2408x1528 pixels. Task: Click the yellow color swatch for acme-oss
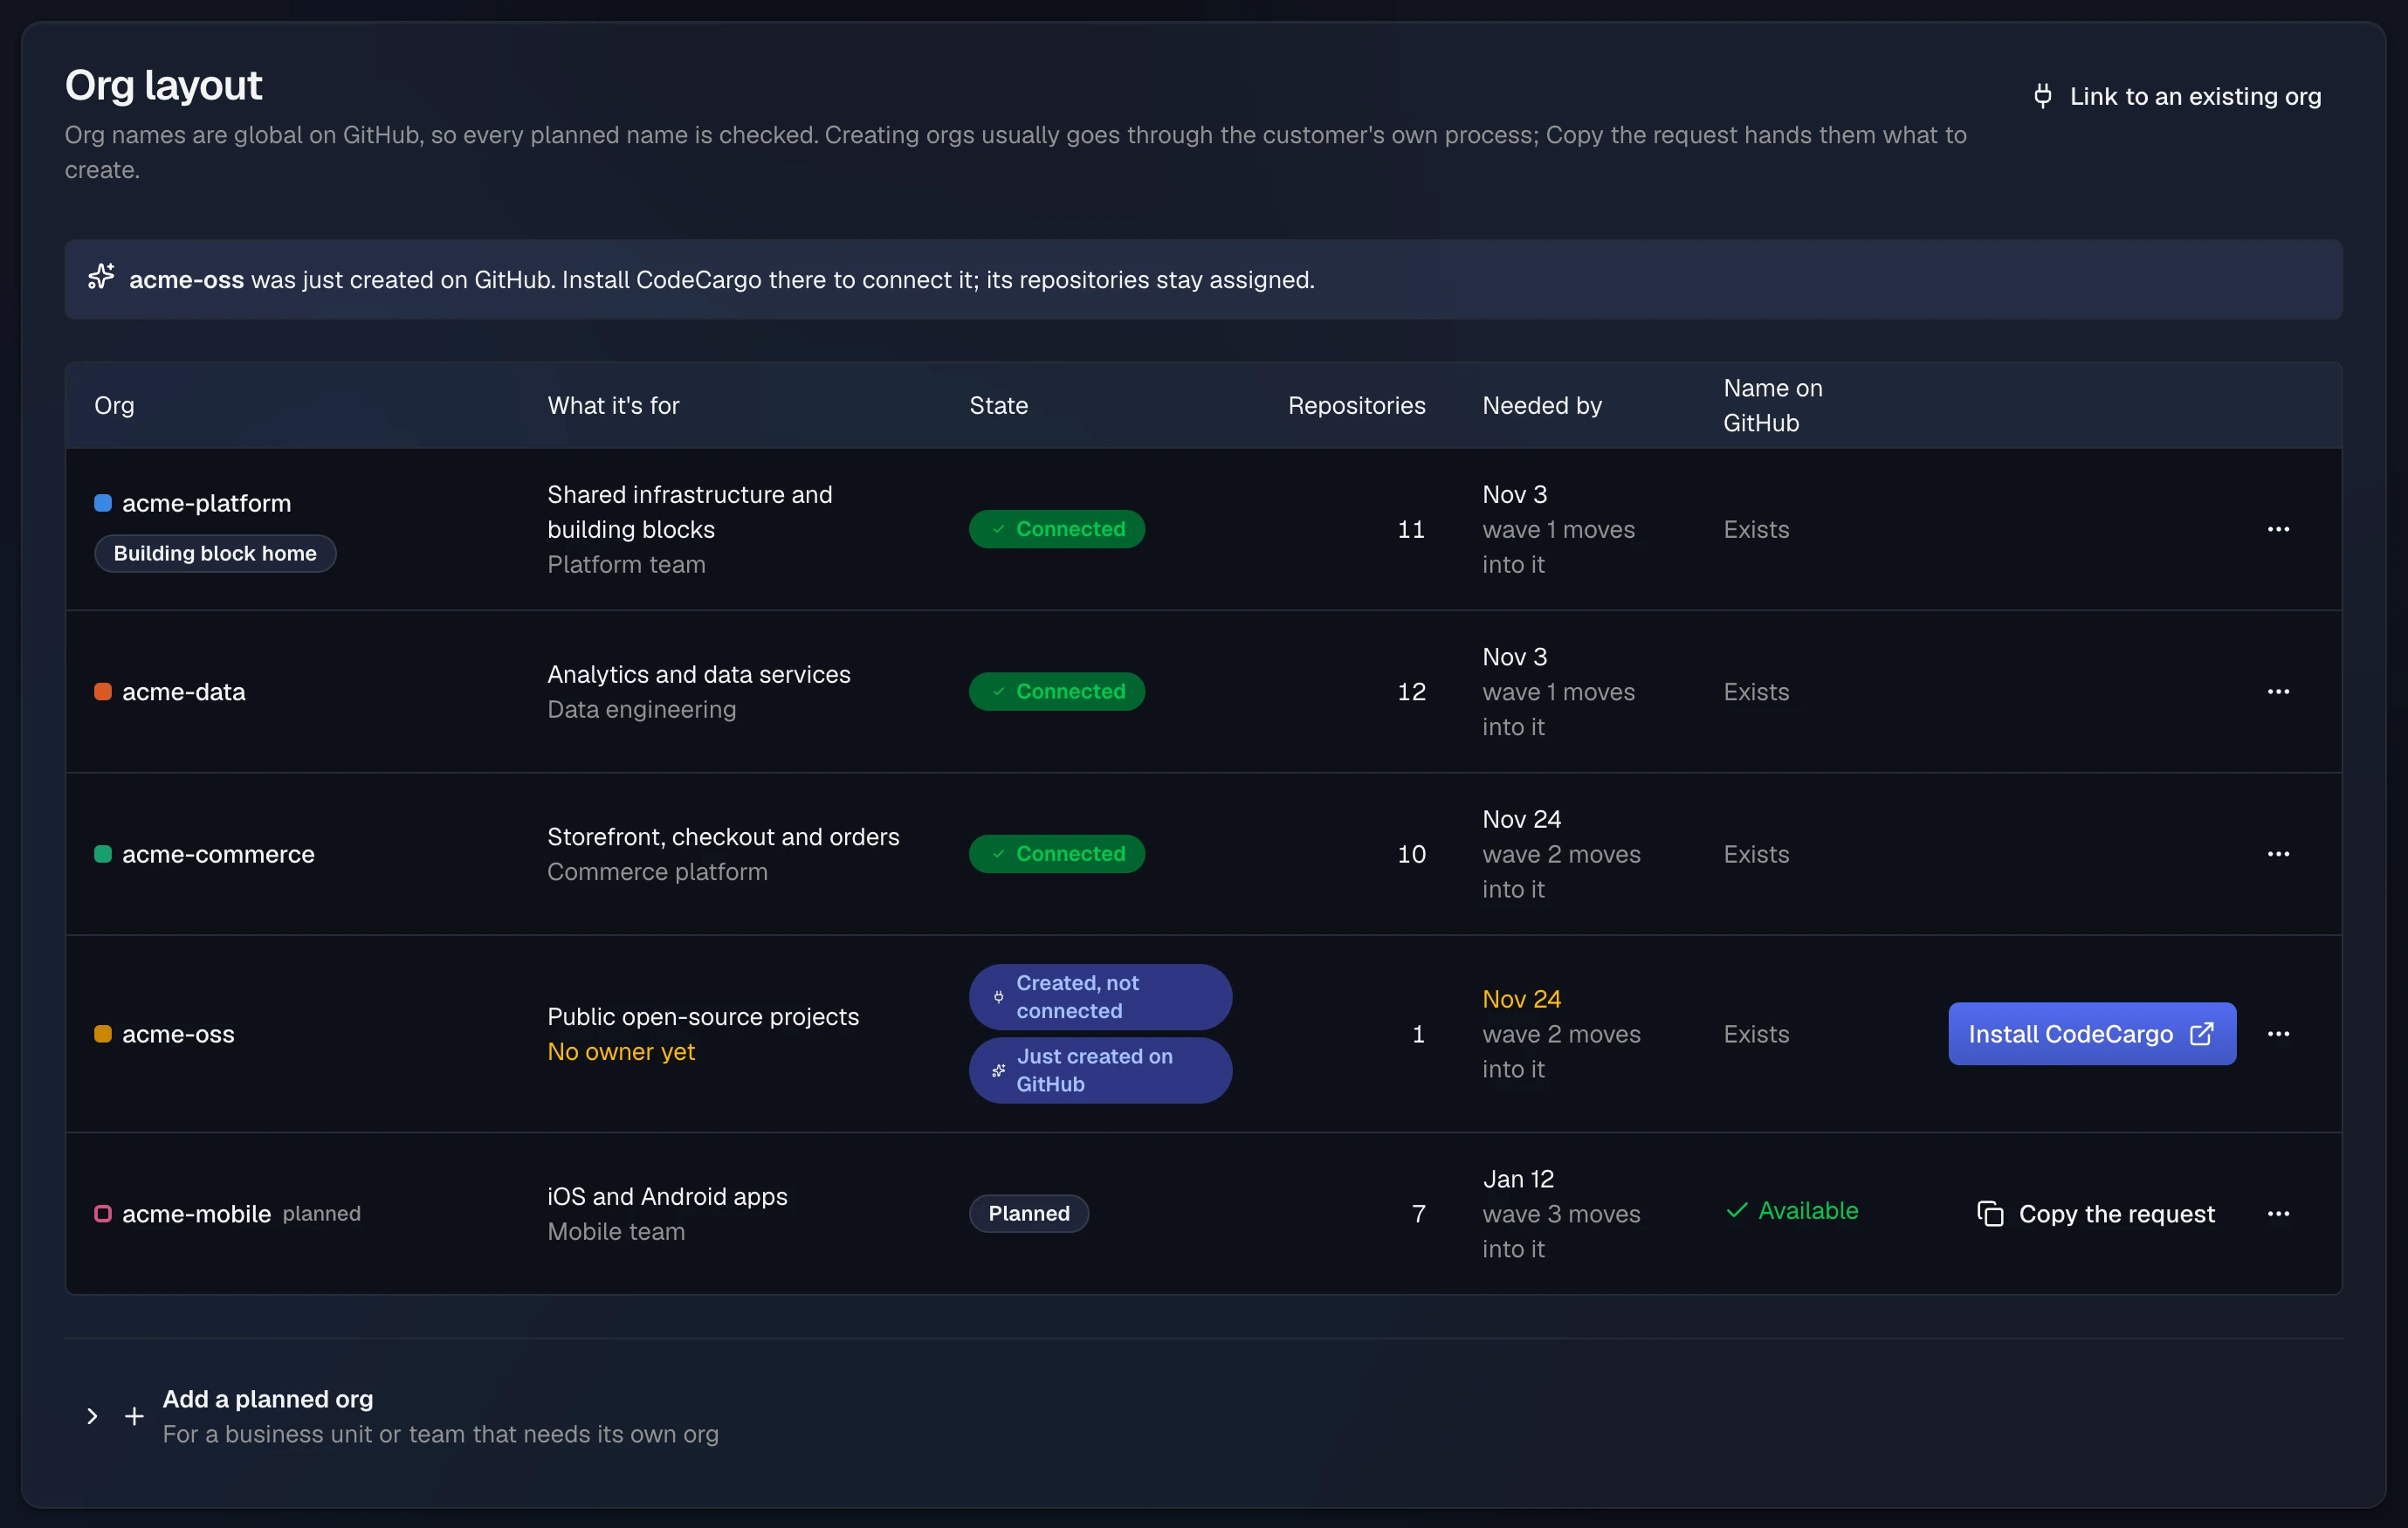(x=102, y=1034)
